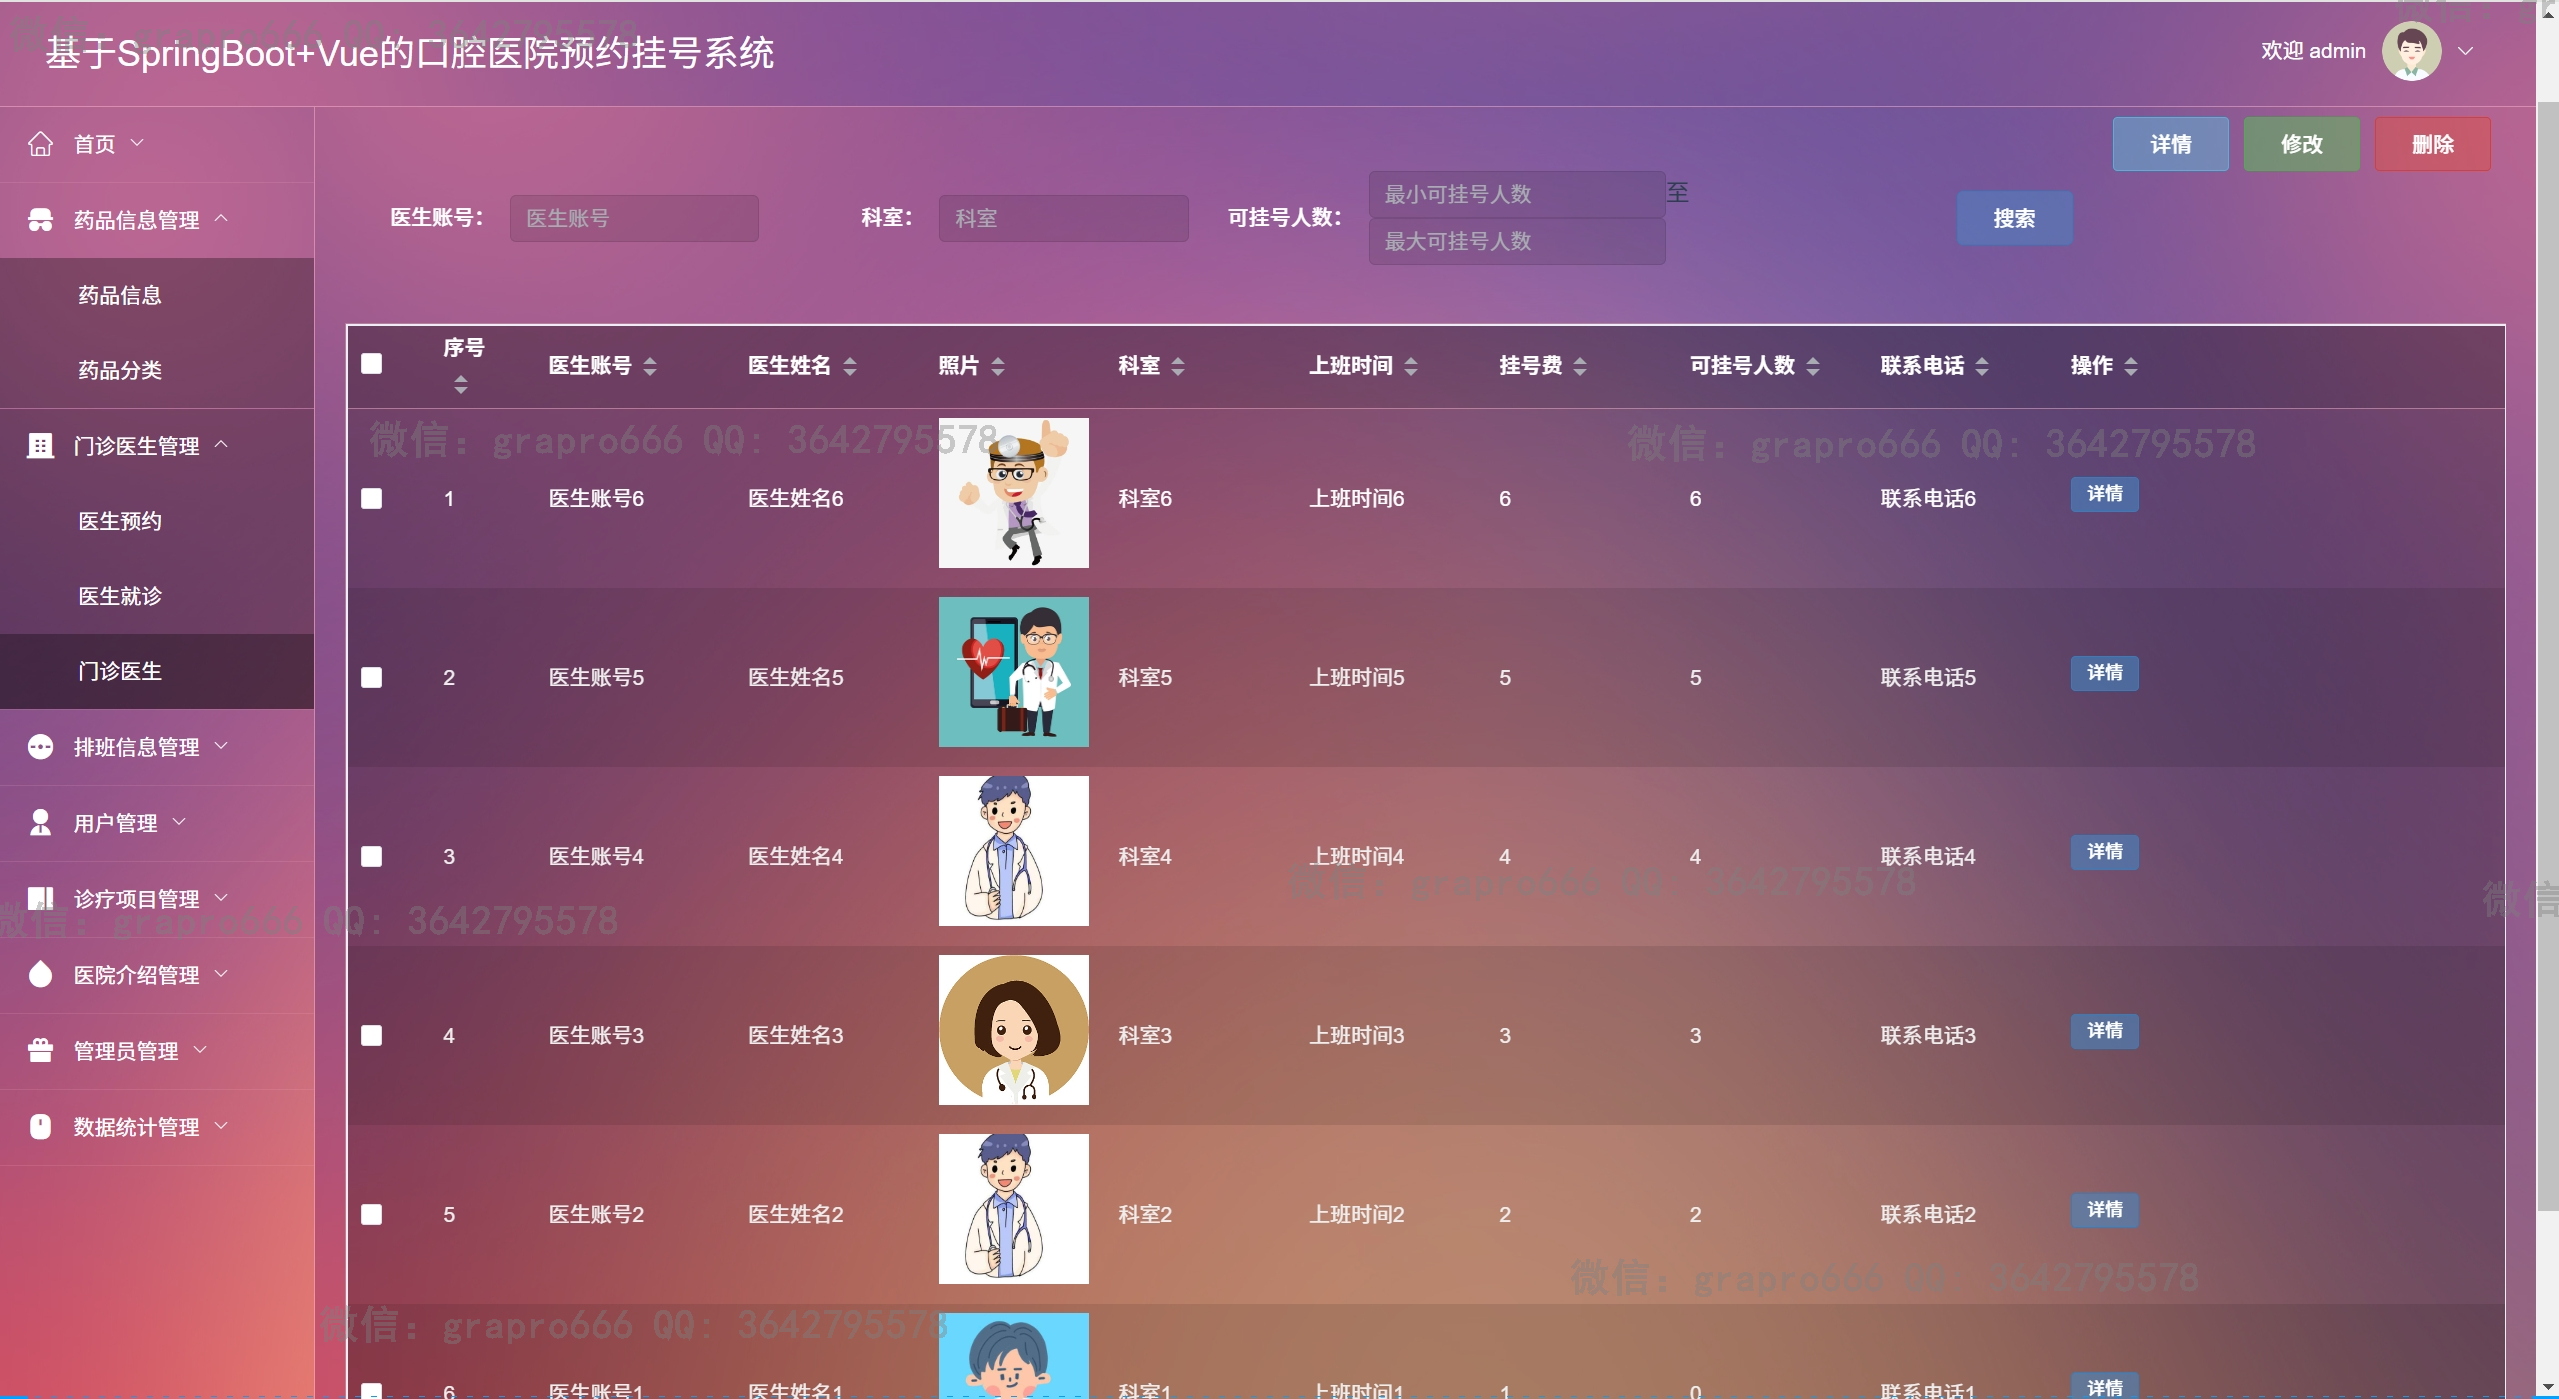Check the row for 医生账号6
This screenshot has height=1399, width=2559.
[371, 498]
